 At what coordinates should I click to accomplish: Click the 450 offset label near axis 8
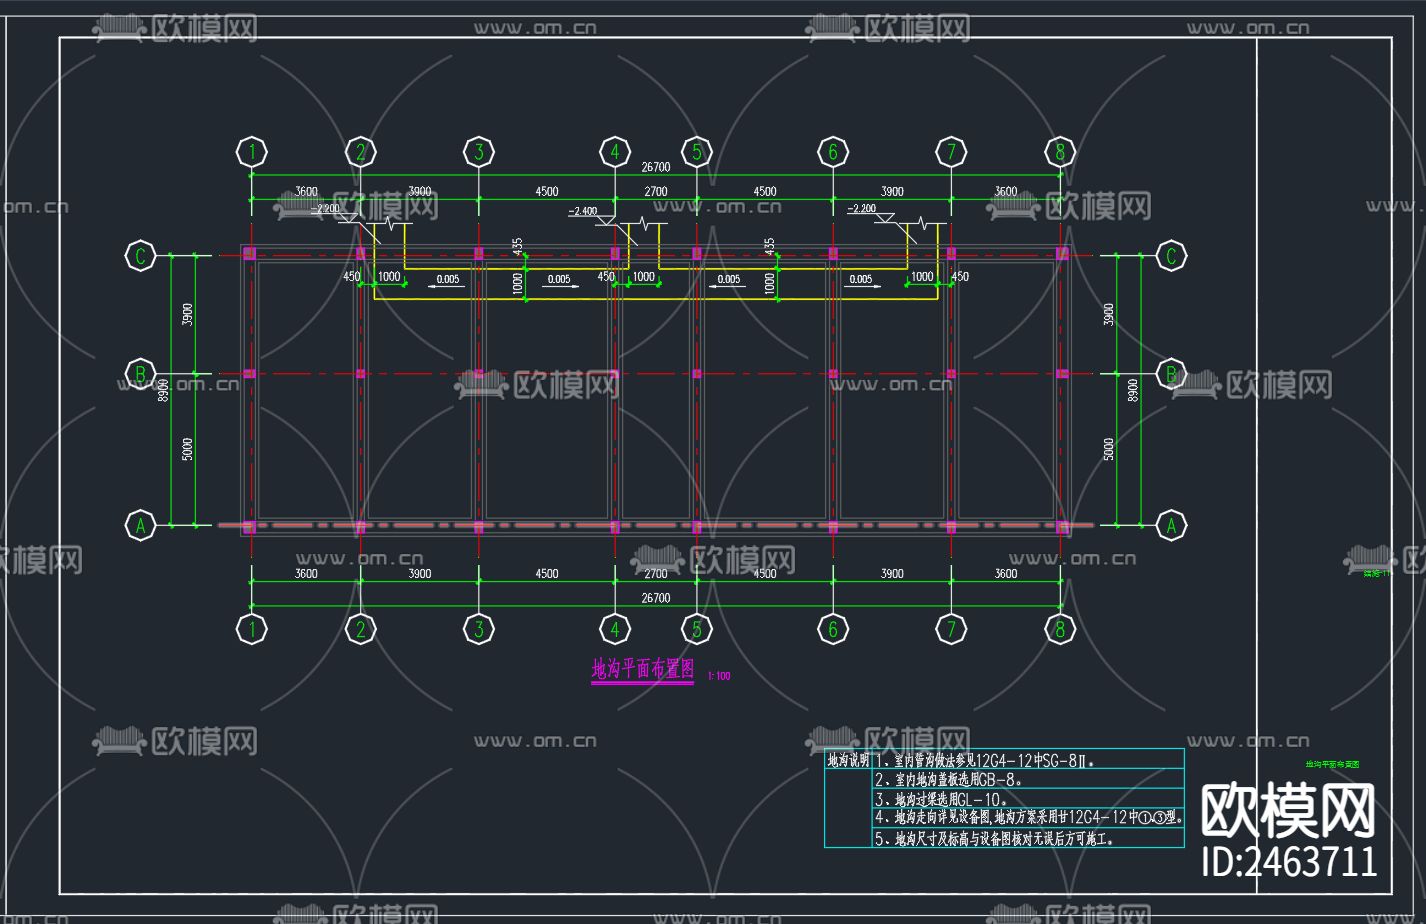(x=960, y=277)
